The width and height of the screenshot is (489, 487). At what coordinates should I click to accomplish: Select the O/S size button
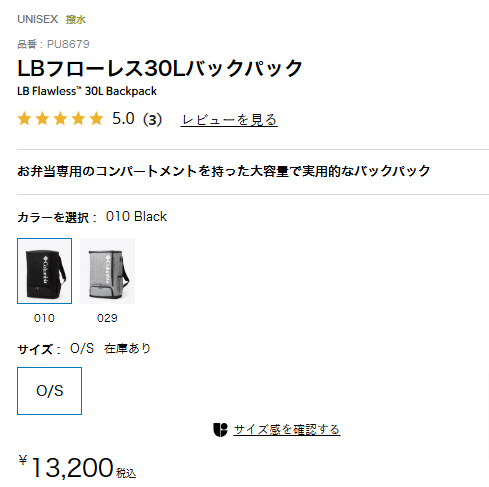(x=49, y=391)
